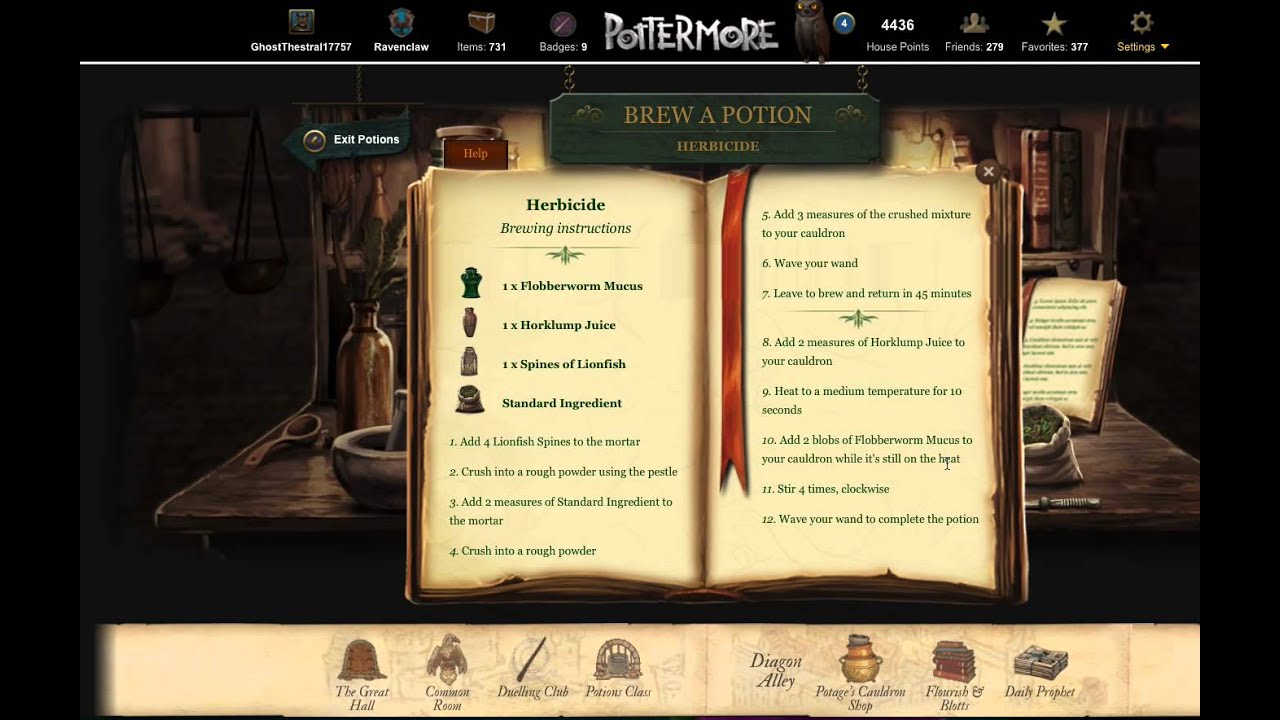Viewport: 1280px width, 720px height.
Task: Open the notification count badge showing 4
Action: click(843, 23)
